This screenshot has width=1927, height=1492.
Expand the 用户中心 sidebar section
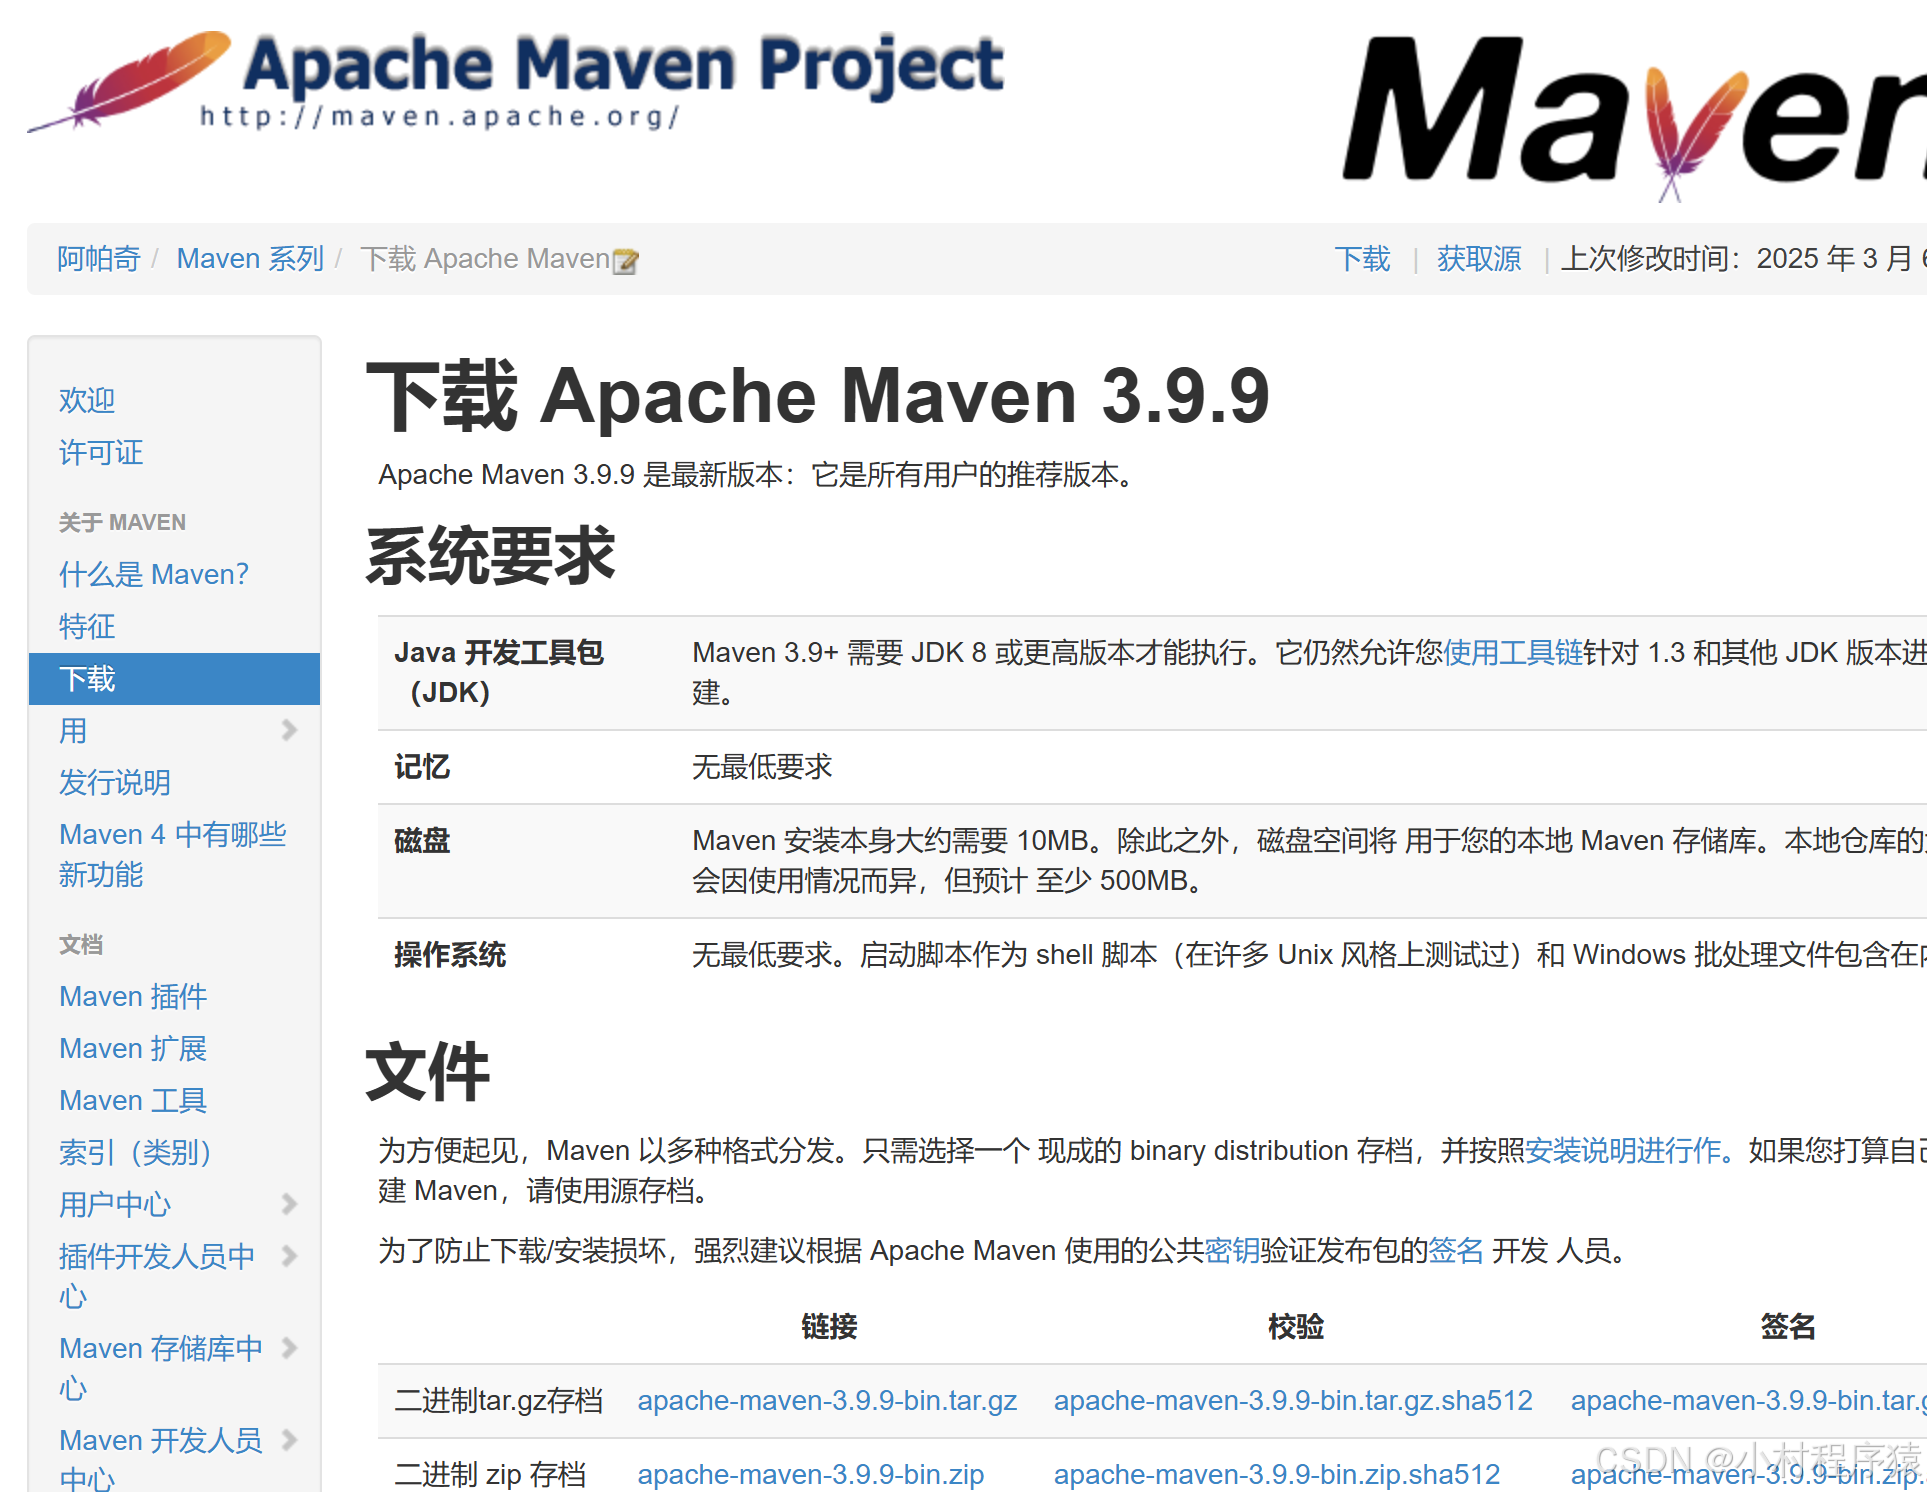291,1204
